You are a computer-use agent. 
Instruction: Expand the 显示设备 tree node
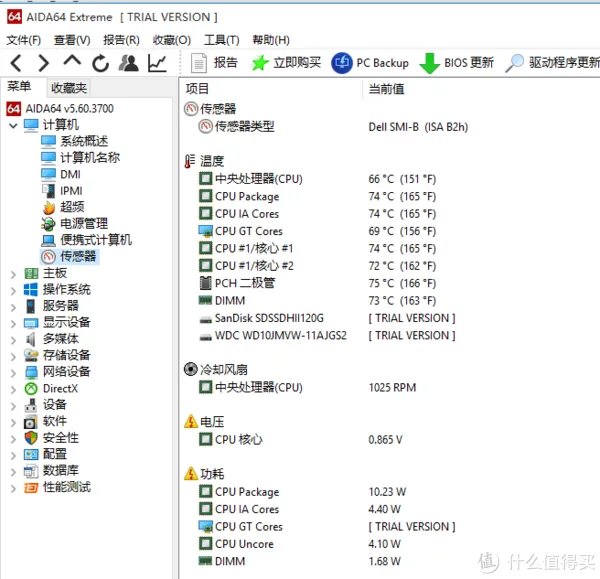coord(13,323)
